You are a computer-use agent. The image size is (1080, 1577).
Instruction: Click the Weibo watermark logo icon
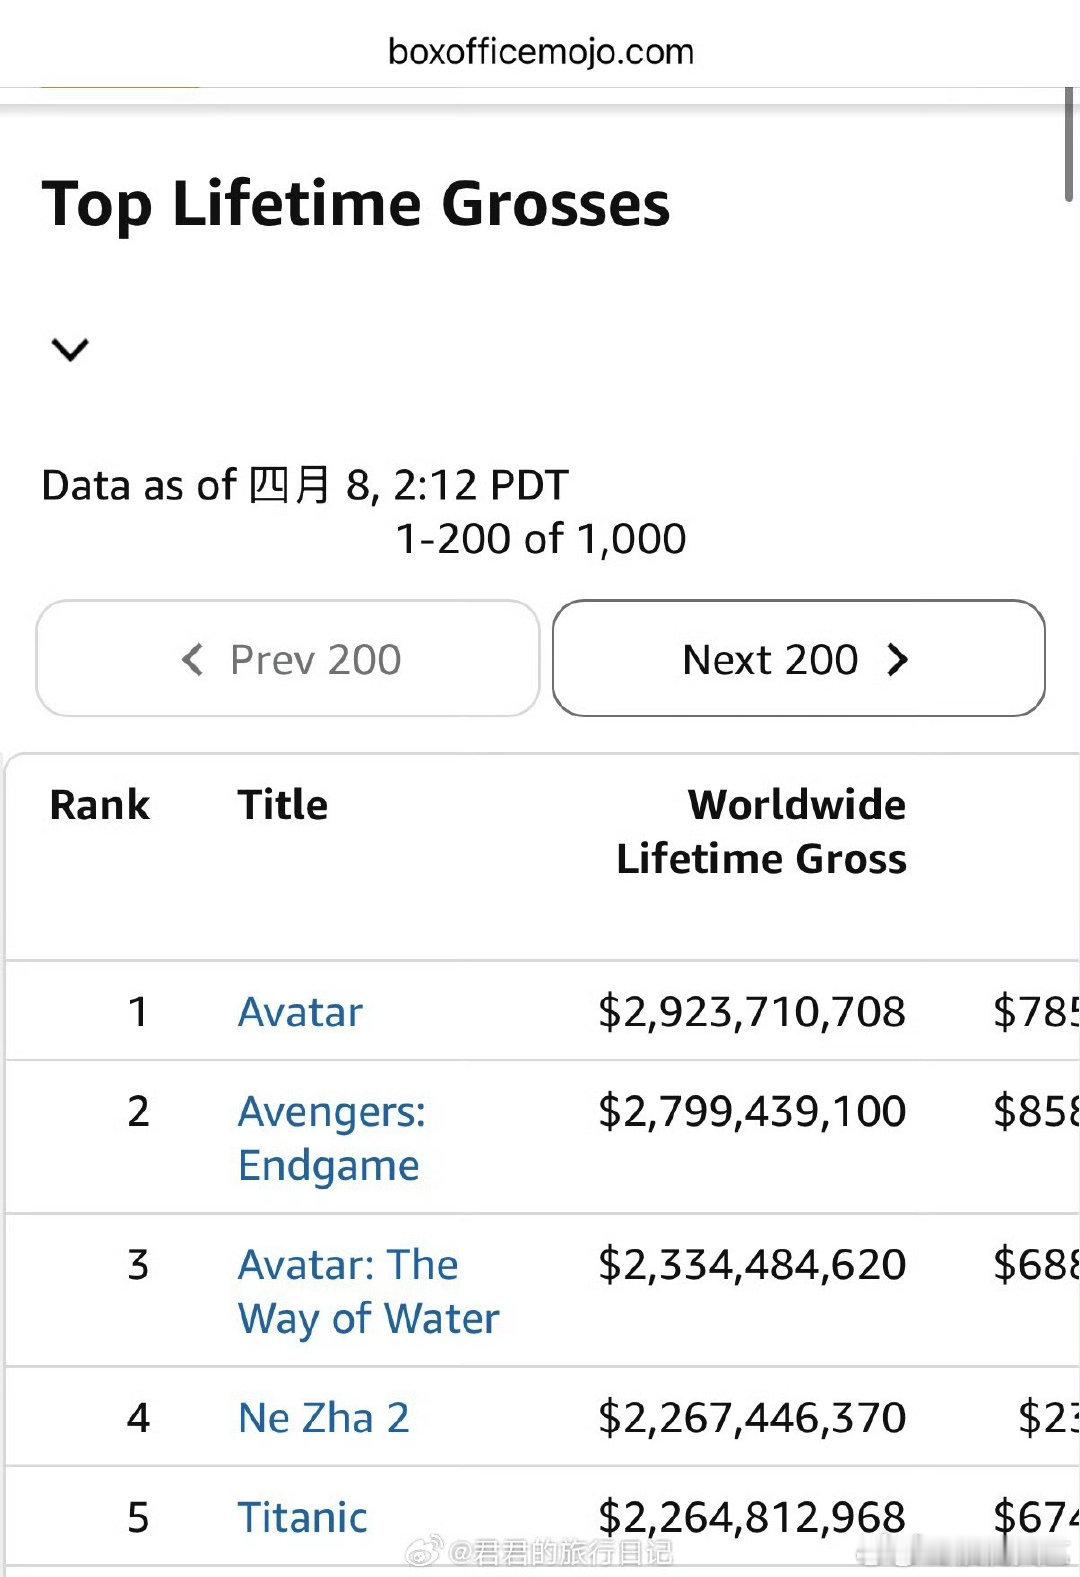click(x=424, y=1552)
